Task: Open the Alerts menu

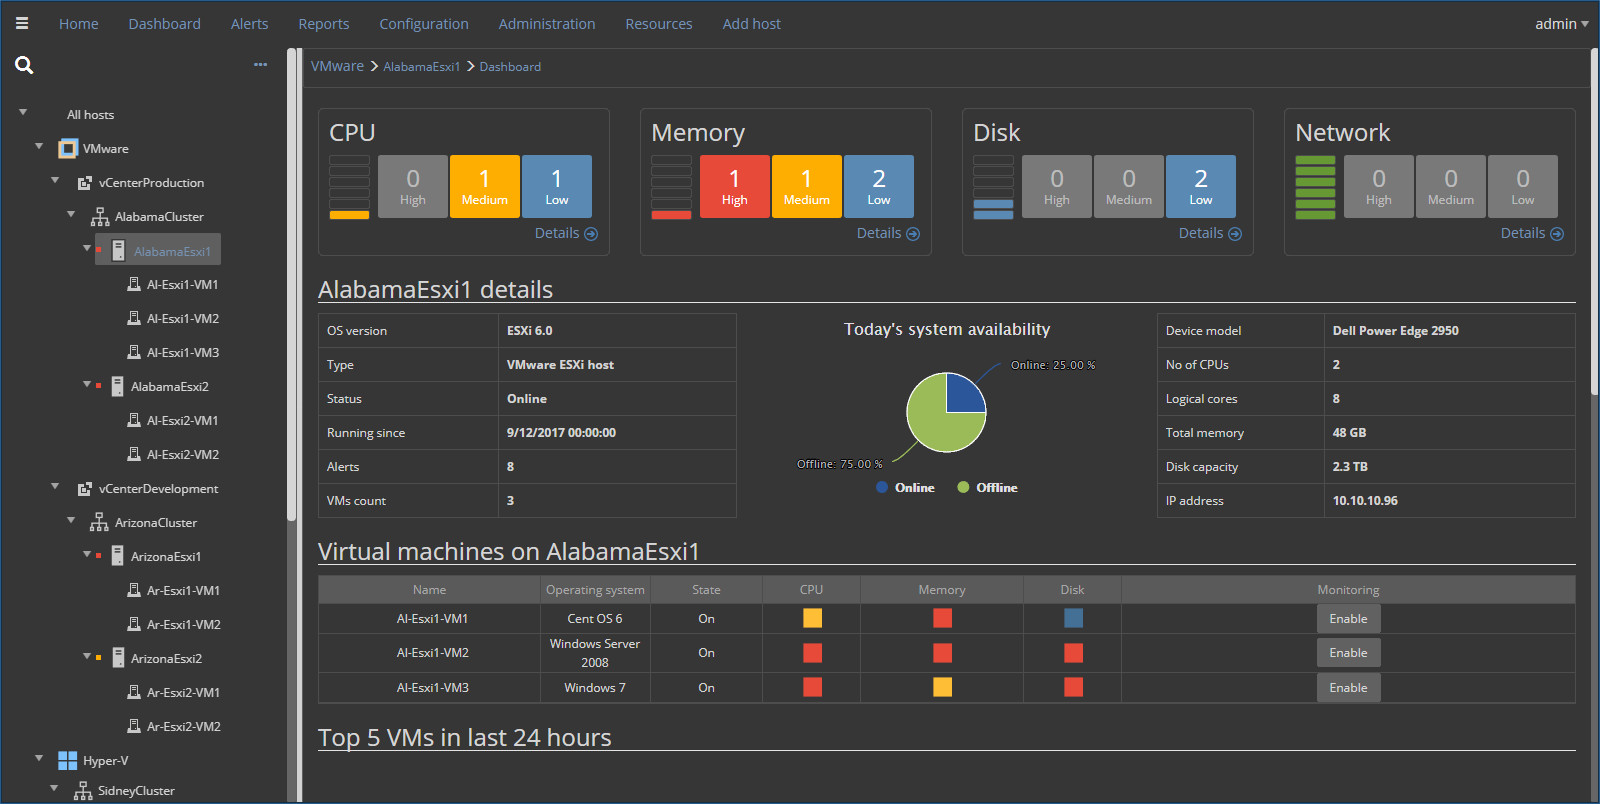Action: click(249, 24)
